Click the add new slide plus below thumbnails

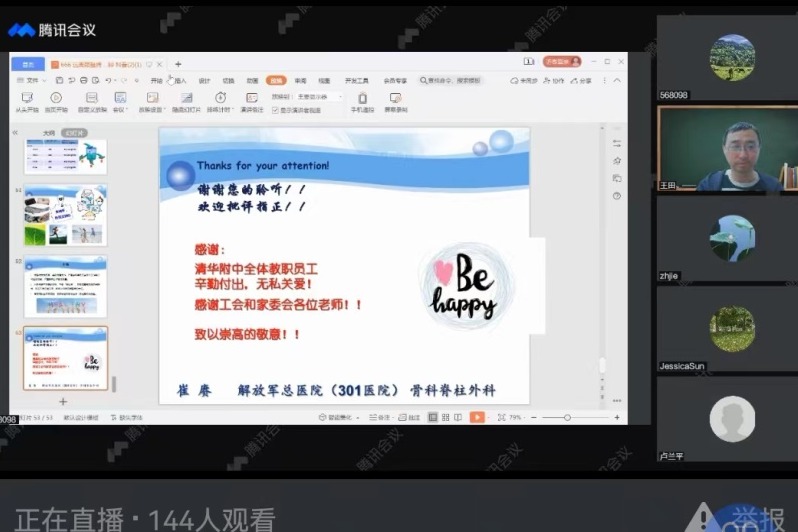coord(63,401)
